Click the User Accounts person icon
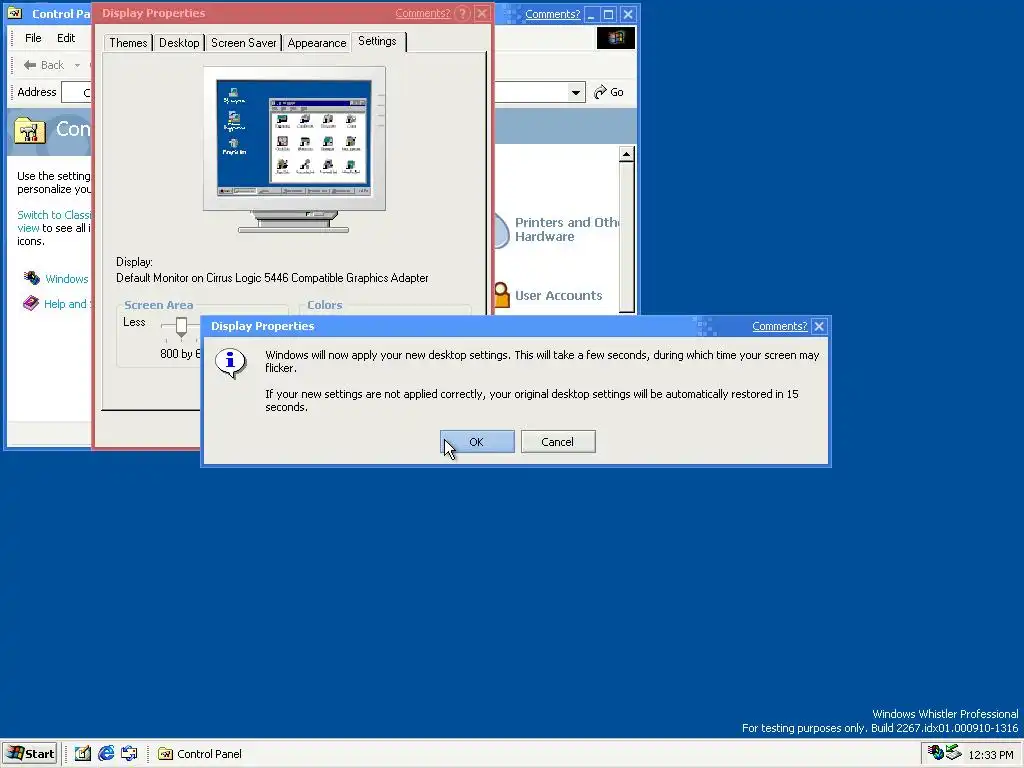Screen dimensions: 1024x768 [x=502, y=295]
